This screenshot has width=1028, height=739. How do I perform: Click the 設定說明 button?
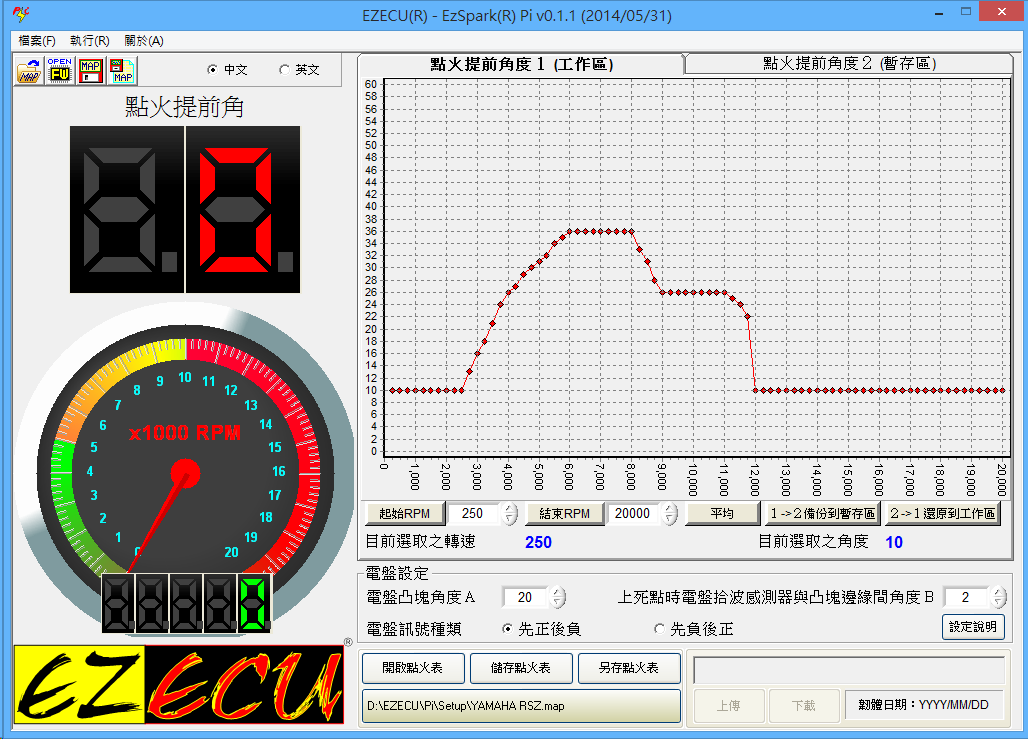(973, 627)
